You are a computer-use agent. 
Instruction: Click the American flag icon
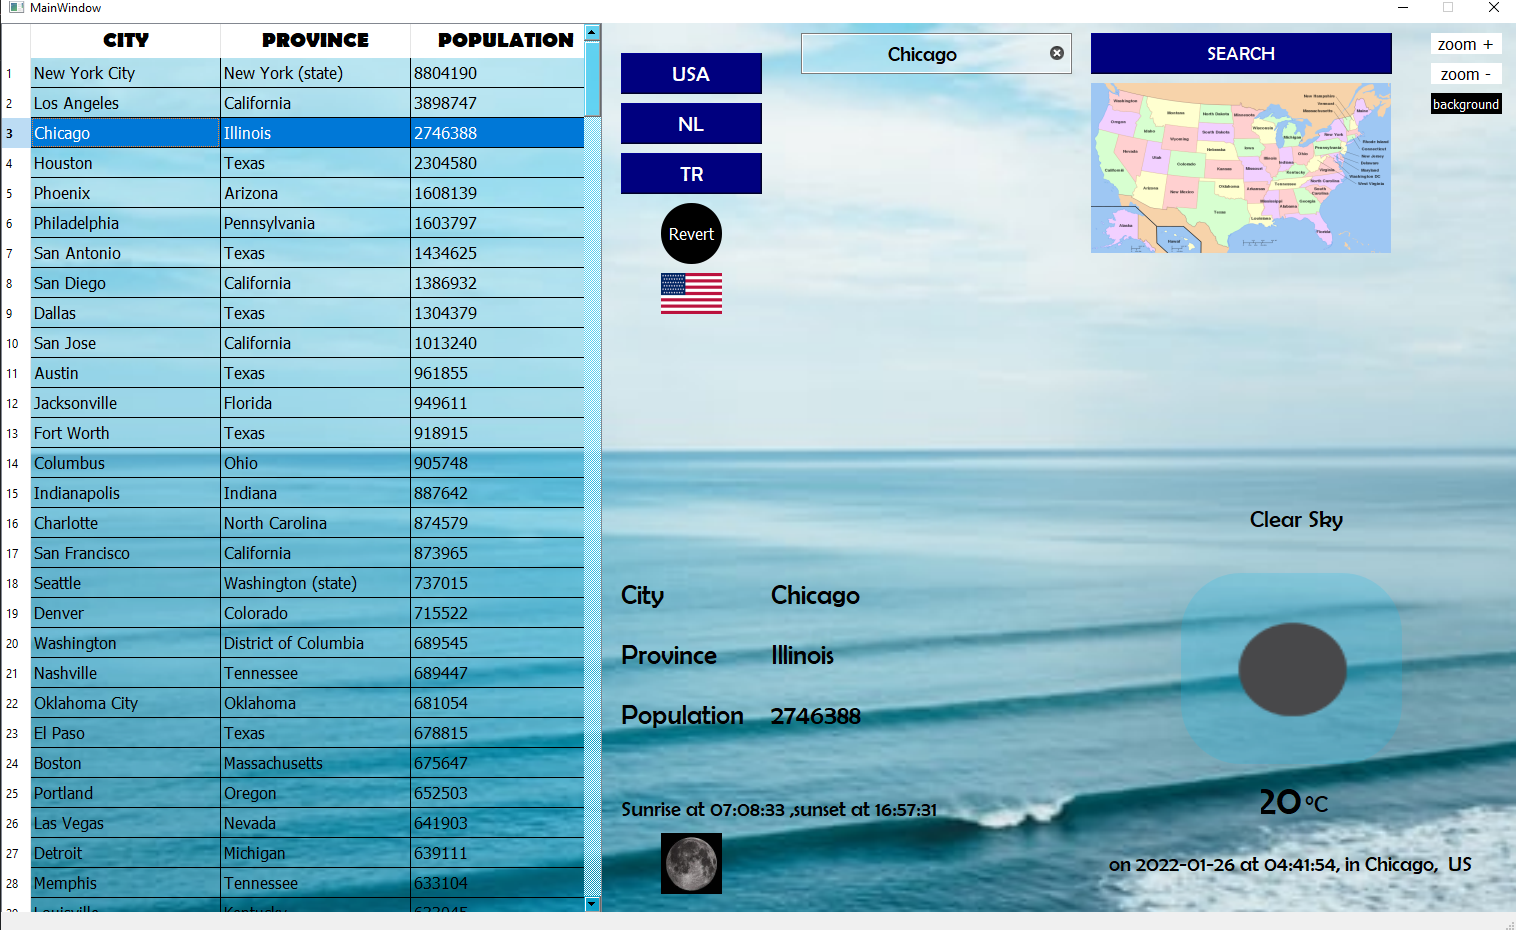(691, 293)
